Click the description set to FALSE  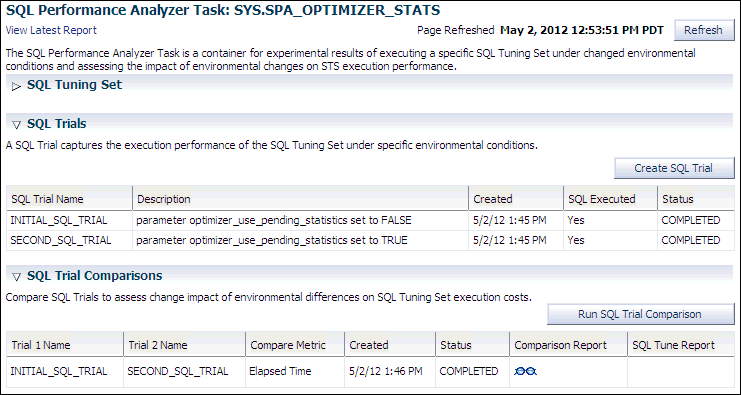point(274,221)
